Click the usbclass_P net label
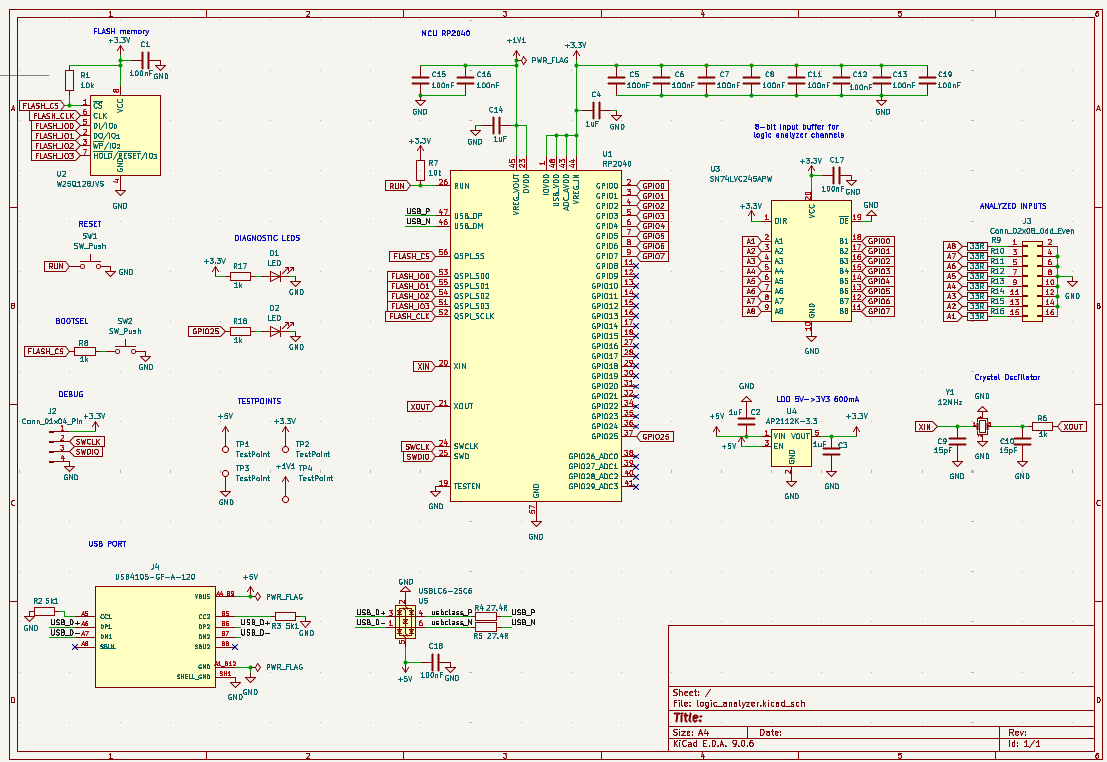Image resolution: width=1107 pixels, height=762 pixels. [451, 612]
